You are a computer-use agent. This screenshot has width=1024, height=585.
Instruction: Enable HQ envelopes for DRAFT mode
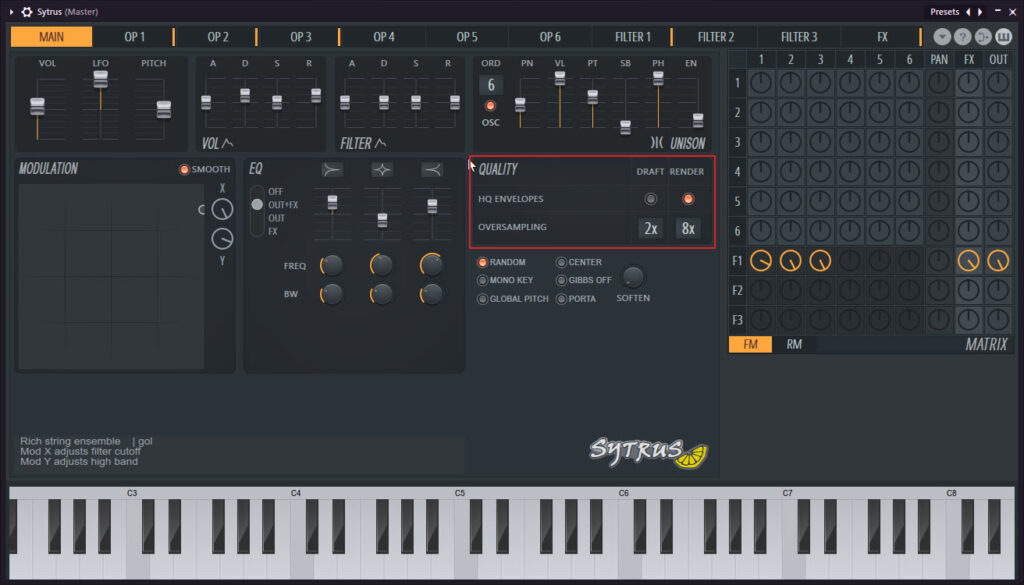(x=650, y=199)
